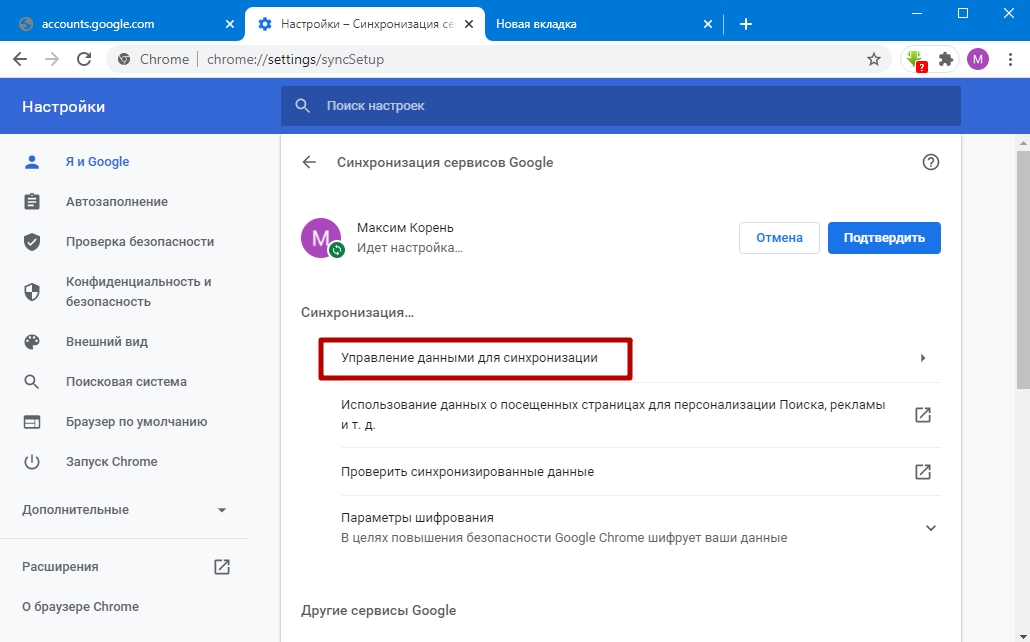Click the purple profile avatar in toolbar
The height and width of the screenshot is (642, 1030).
(x=978, y=59)
